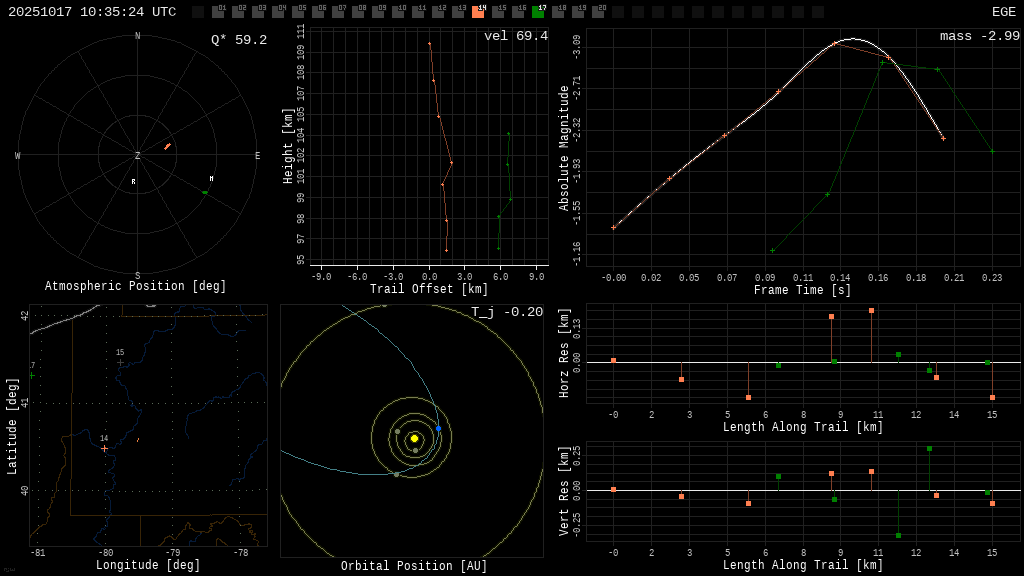Click the vel 69.4 velocity readout
This screenshot has width=1024, height=576.
pos(515,36)
